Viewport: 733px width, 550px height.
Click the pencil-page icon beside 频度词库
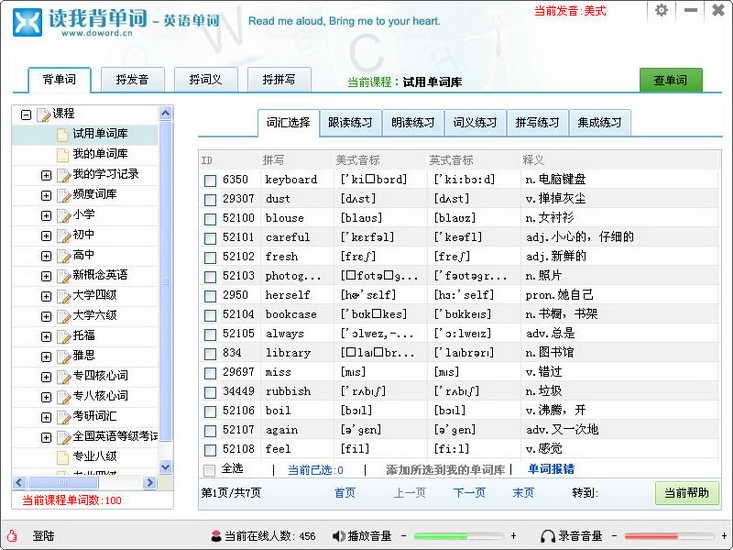coord(64,195)
